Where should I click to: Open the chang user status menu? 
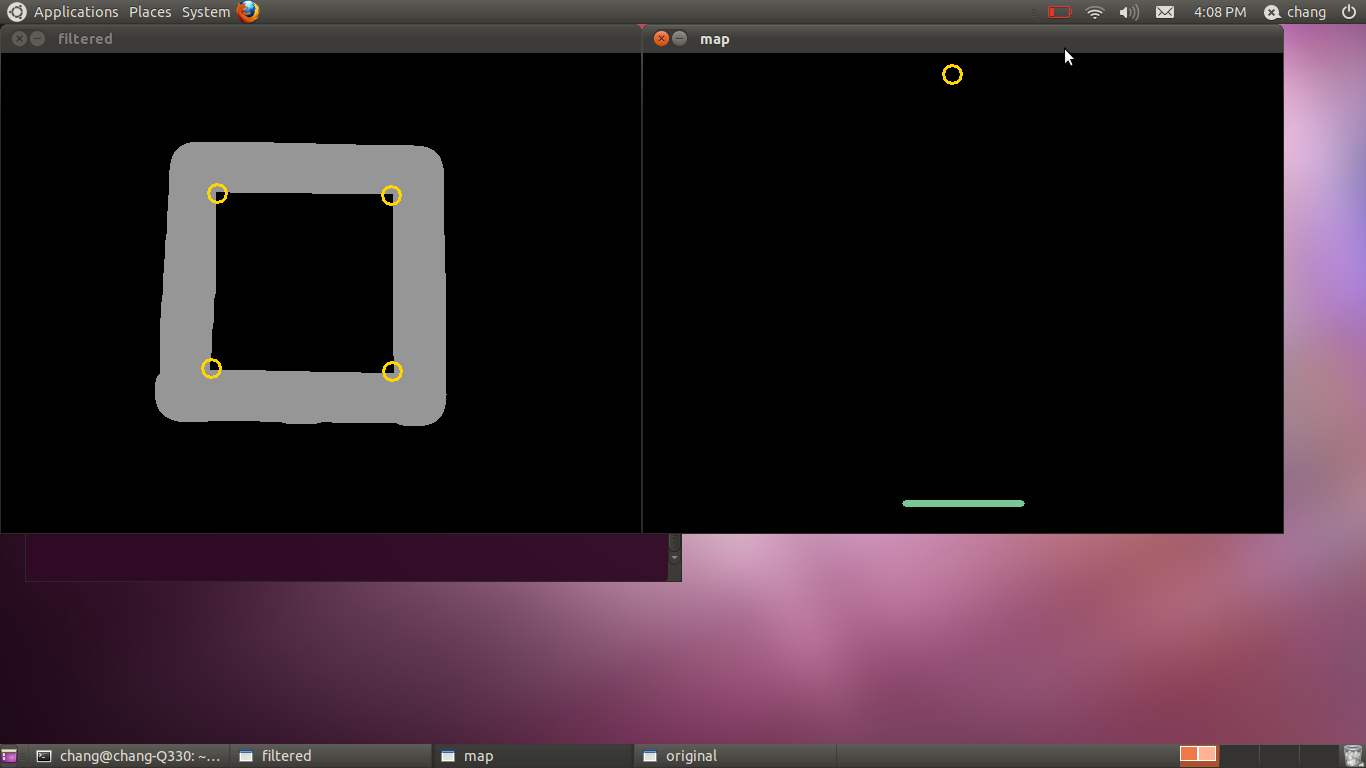pyautogui.click(x=1295, y=12)
